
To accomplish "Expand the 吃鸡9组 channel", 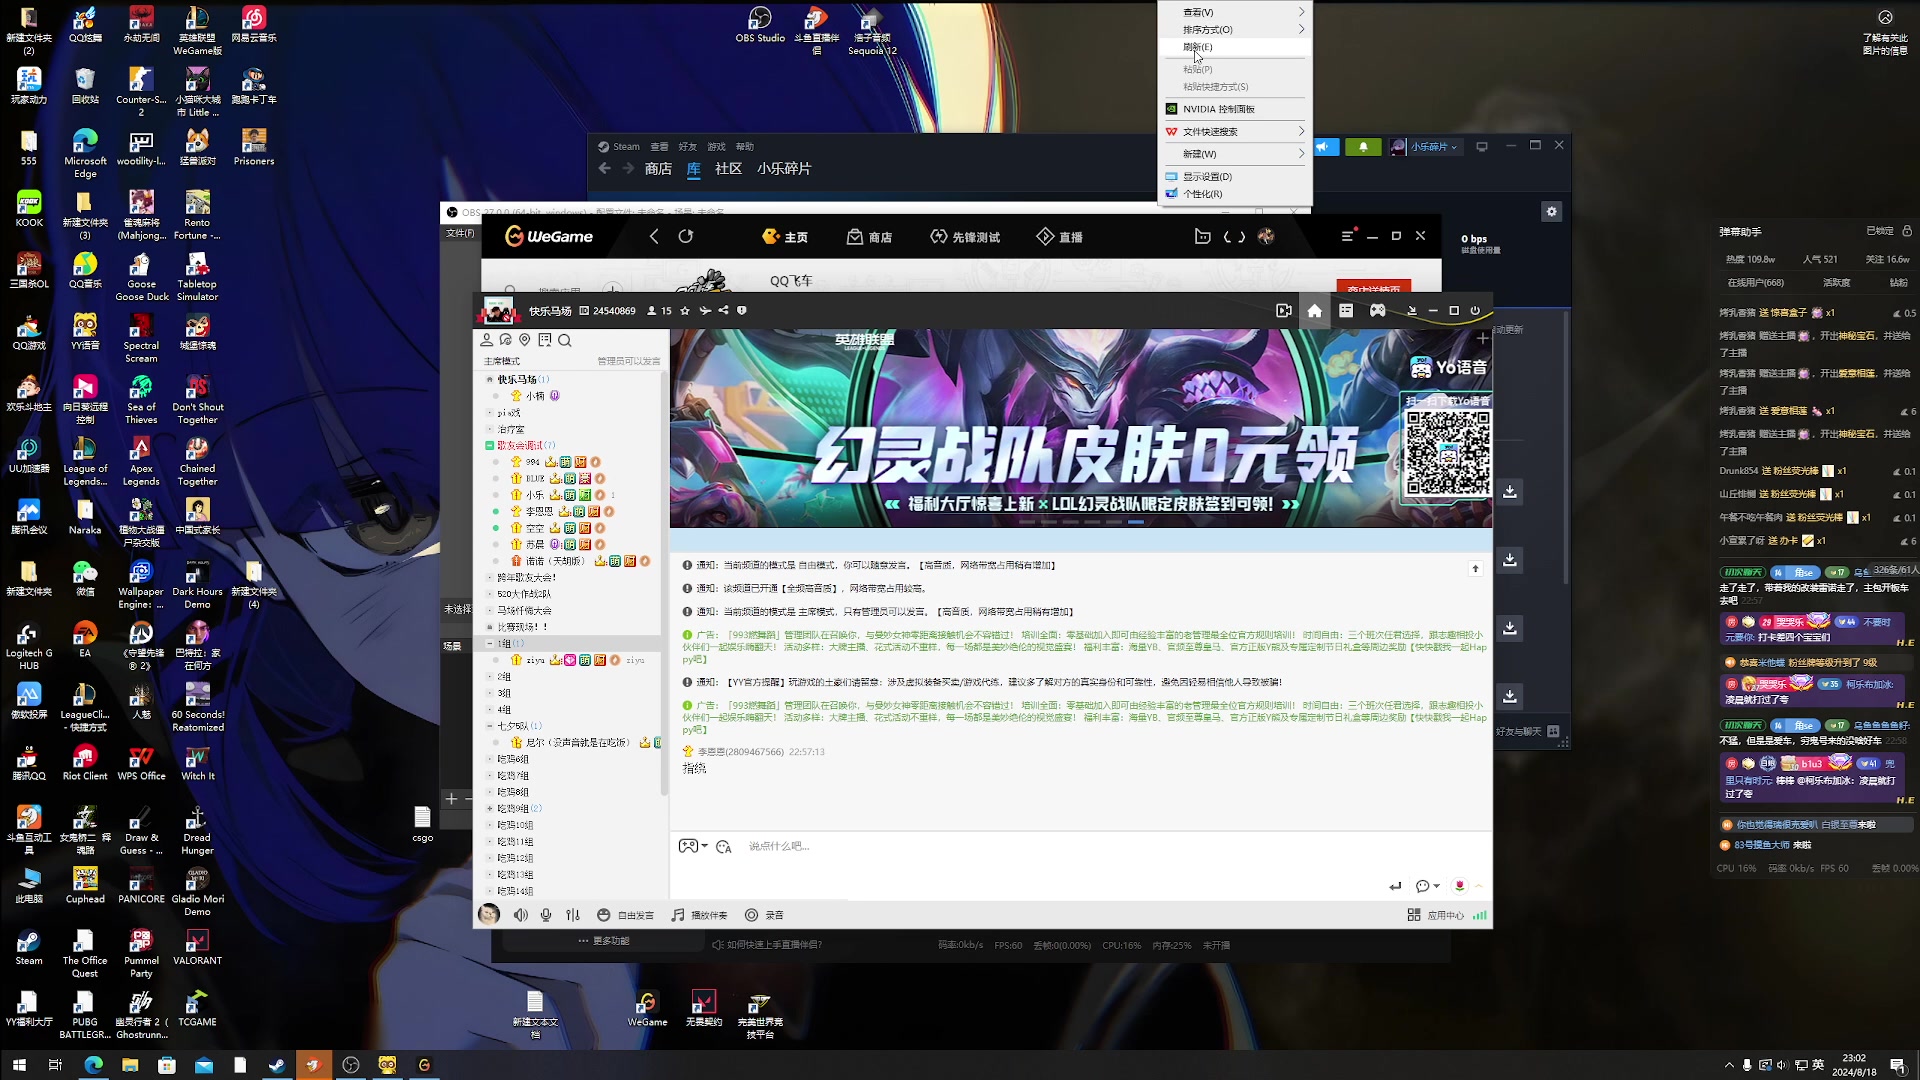I will (490, 809).
